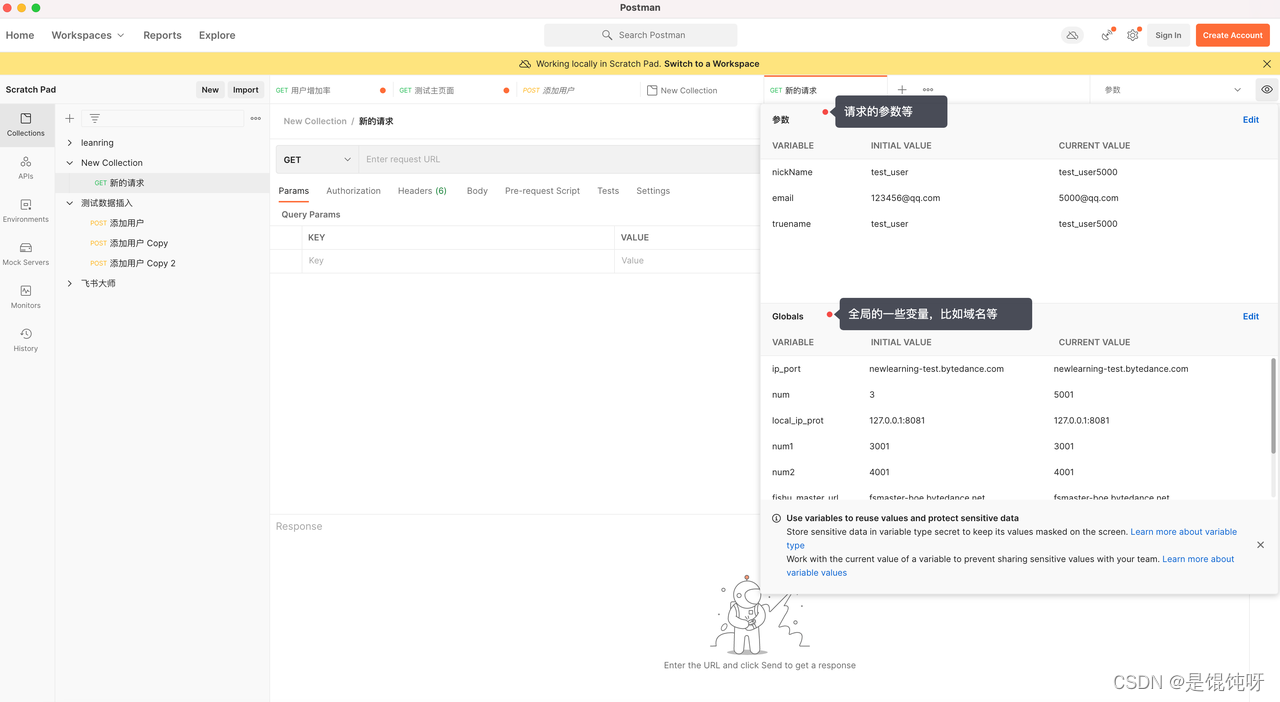Click New Collection in the breadcrumb
1280x702 pixels.
(x=315, y=121)
